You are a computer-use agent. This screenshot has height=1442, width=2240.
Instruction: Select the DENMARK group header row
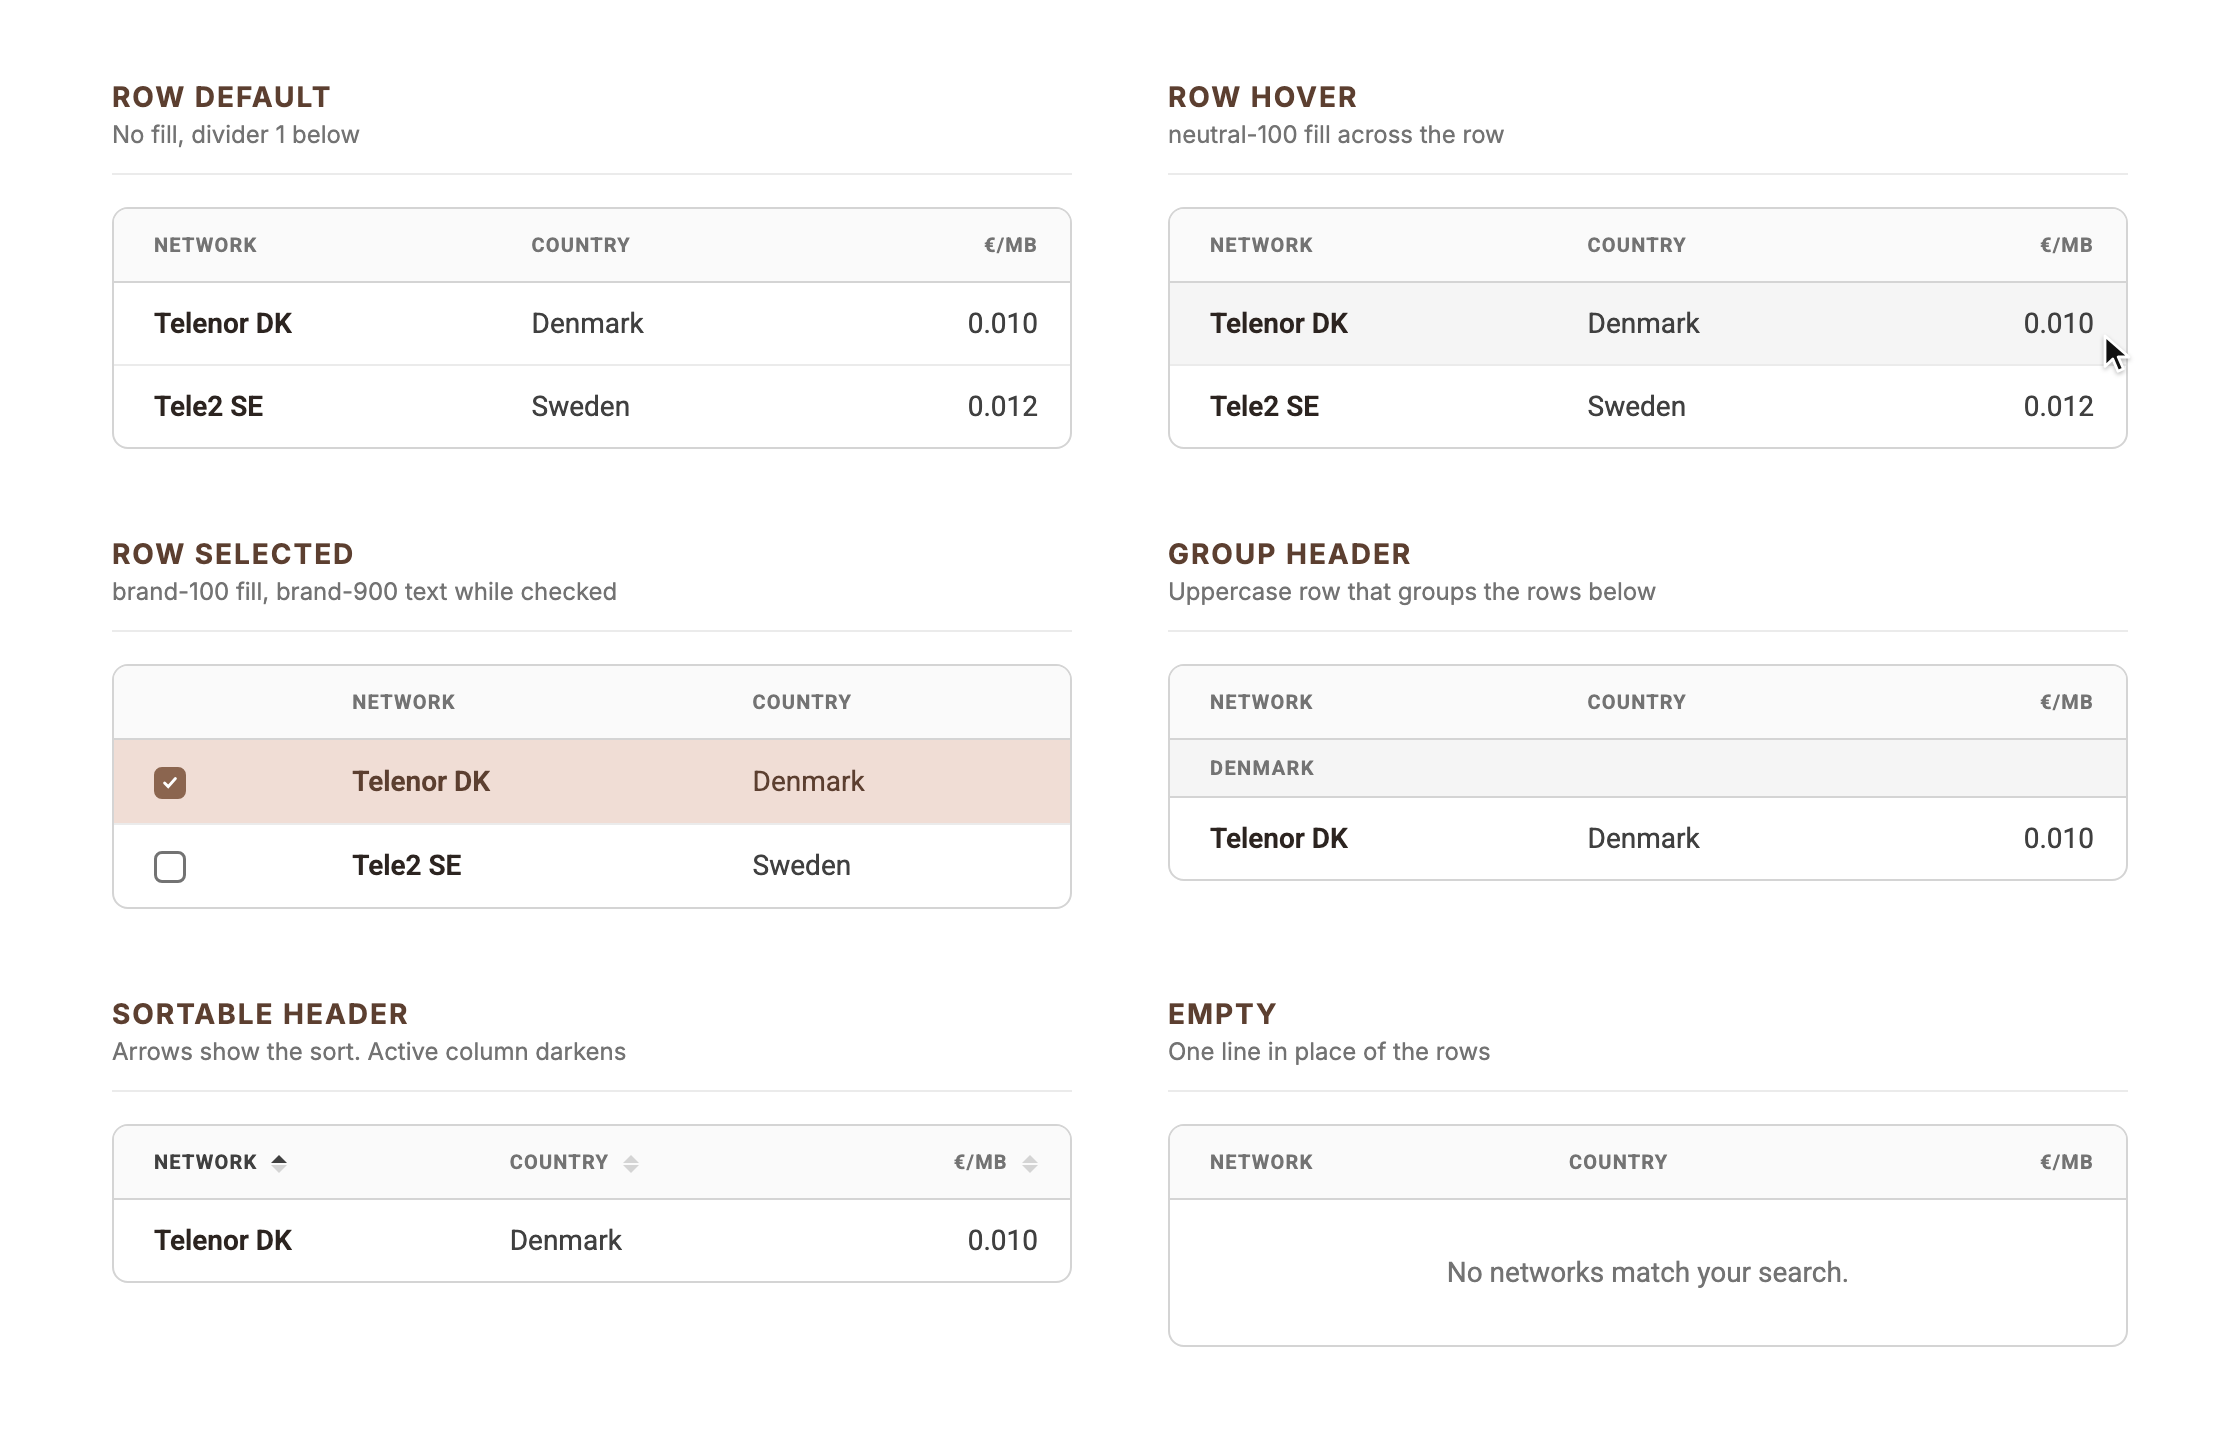click(x=1647, y=768)
